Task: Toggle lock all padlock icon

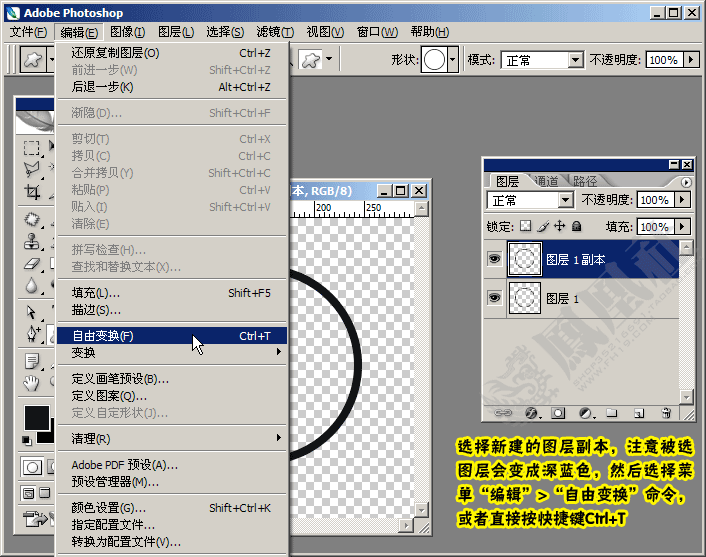Action: 576,226
